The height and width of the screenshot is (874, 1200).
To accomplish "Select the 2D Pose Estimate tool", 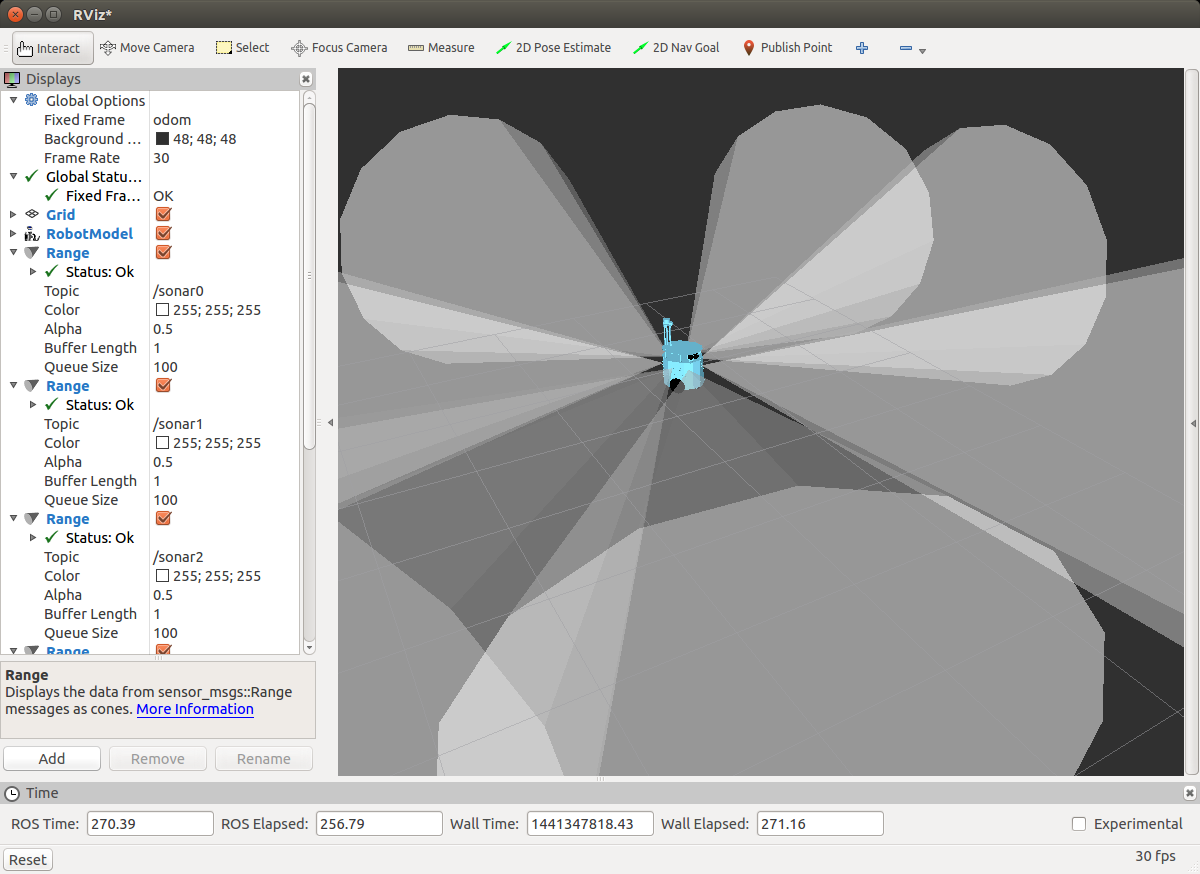I will (553, 48).
